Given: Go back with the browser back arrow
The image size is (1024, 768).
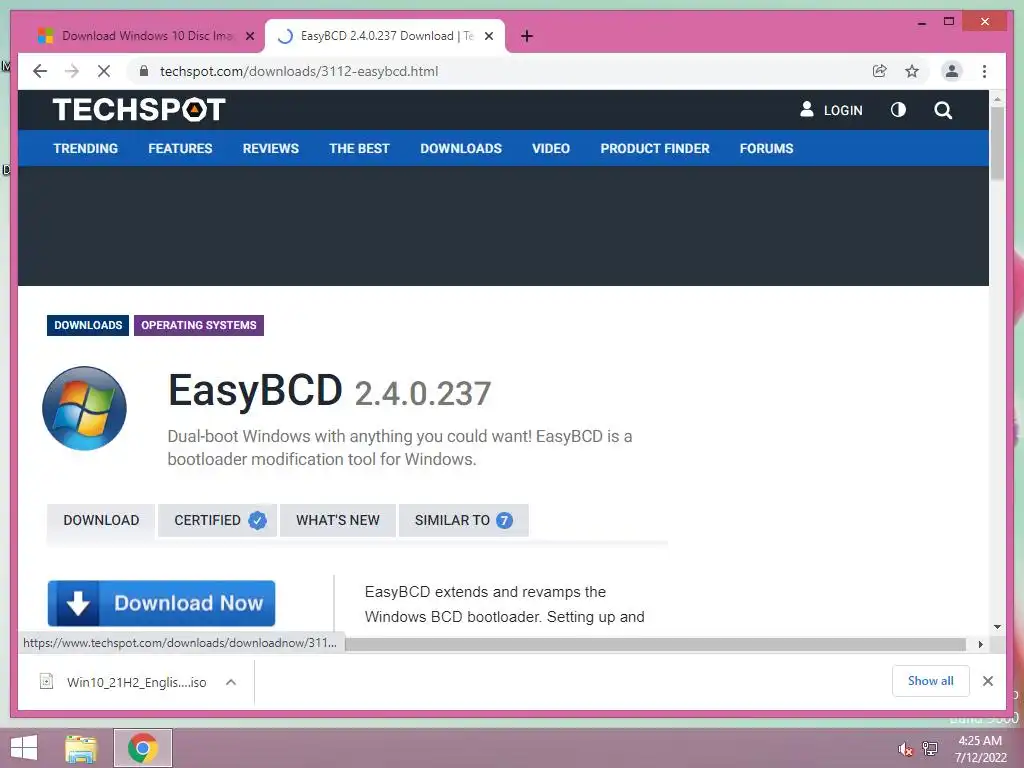Looking at the screenshot, I should click(40, 71).
